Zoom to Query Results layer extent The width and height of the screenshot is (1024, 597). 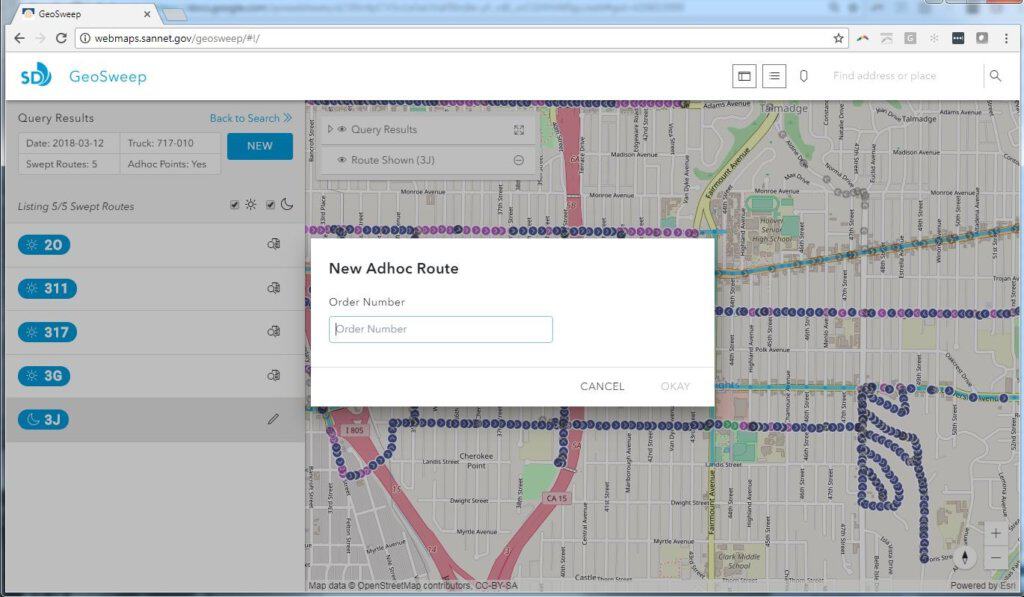pyautogui.click(x=519, y=130)
